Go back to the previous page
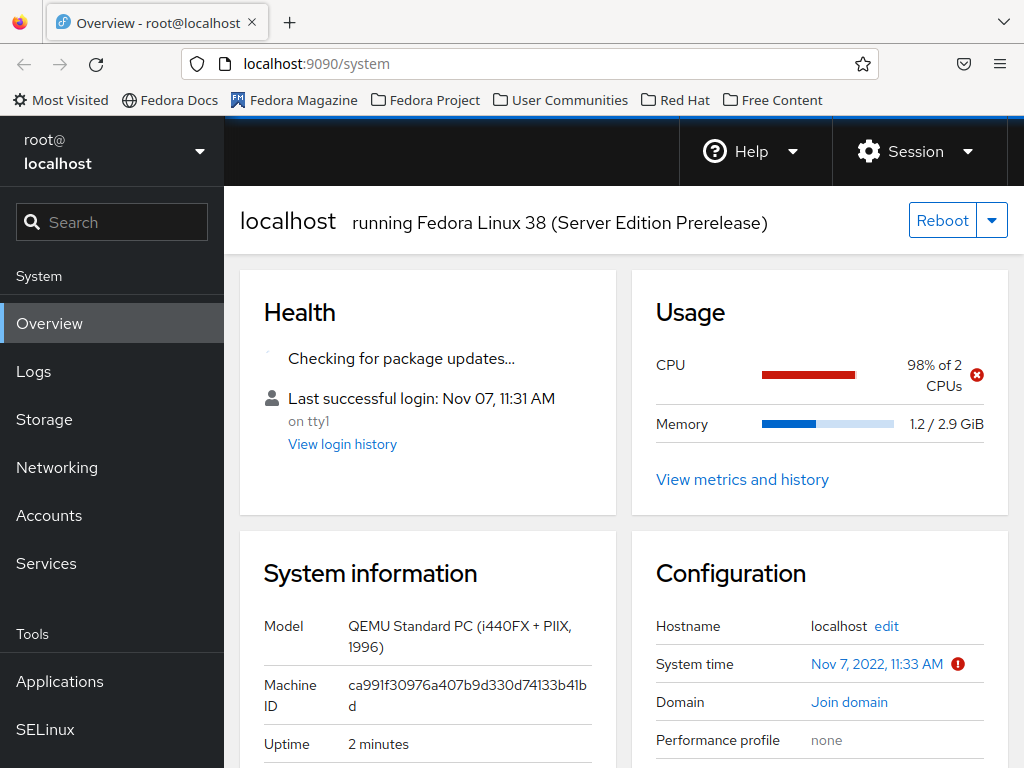Image resolution: width=1024 pixels, height=768 pixels. click(x=24, y=64)
